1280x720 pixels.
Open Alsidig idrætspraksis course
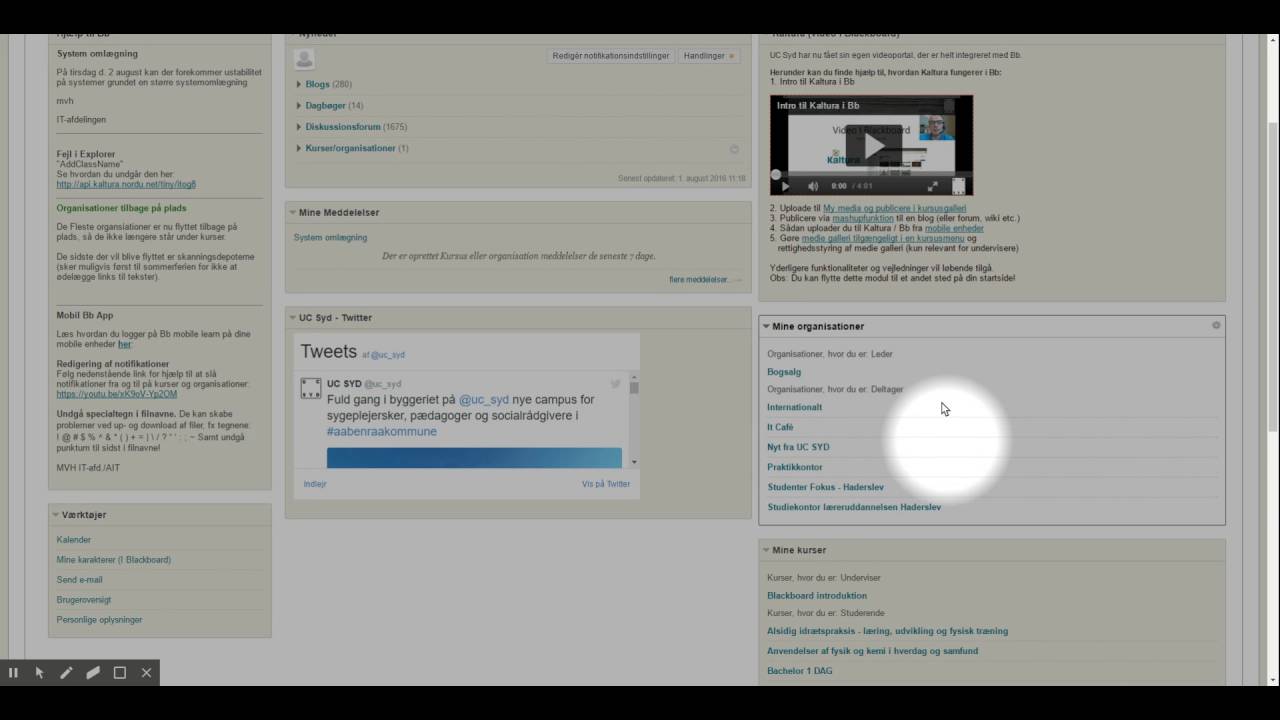[887, 631]
